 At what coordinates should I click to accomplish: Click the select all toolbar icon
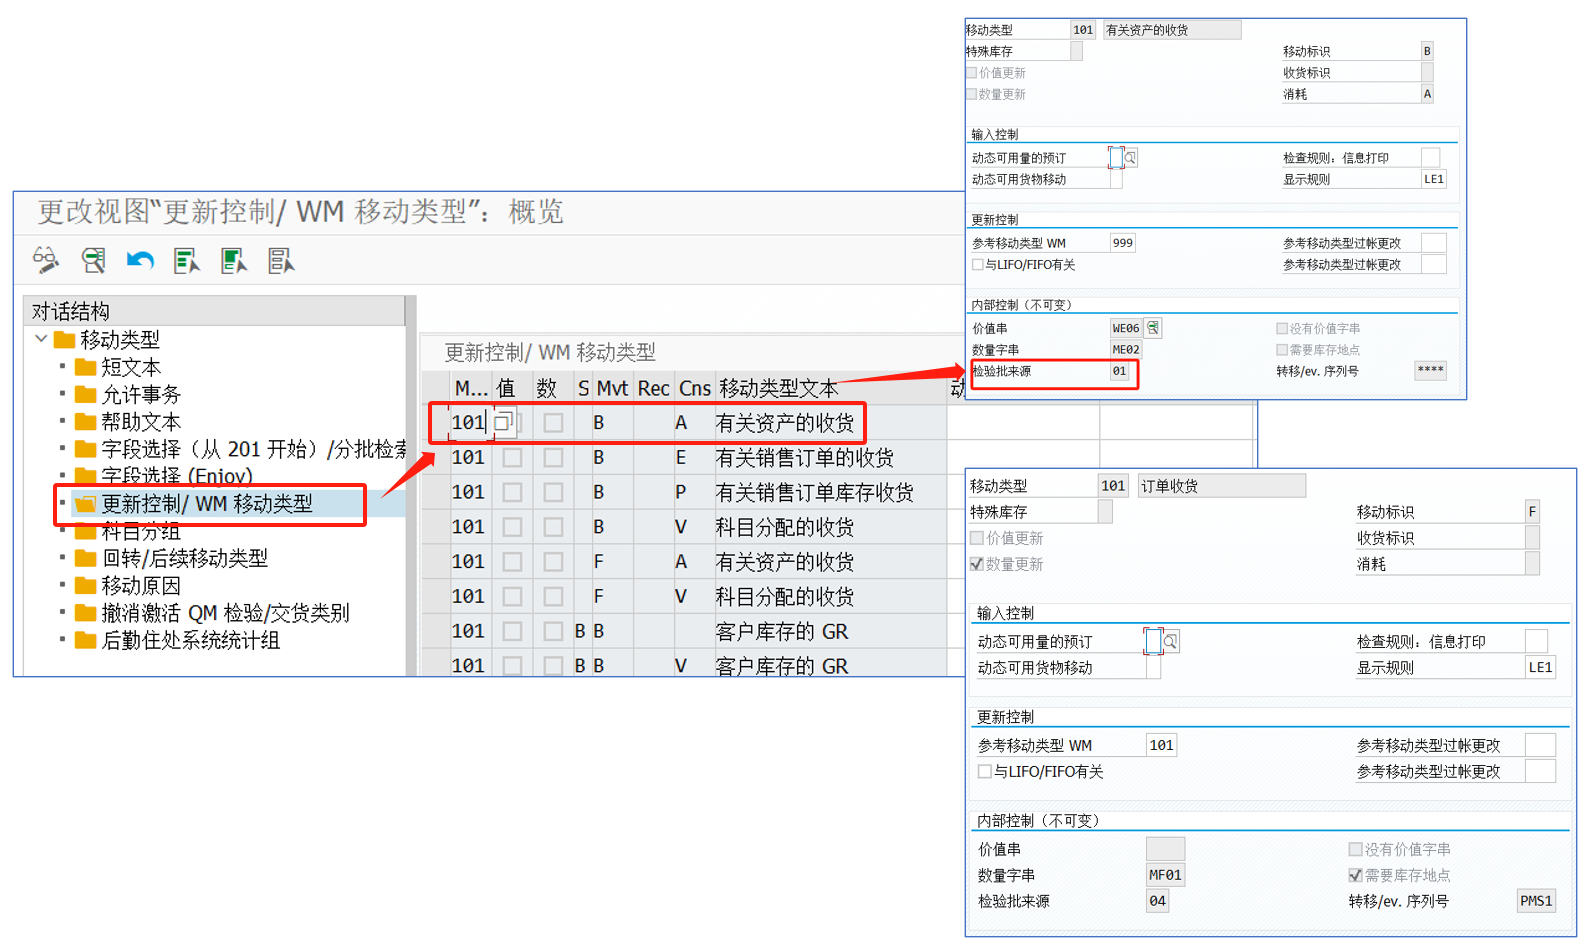[187, 261]
